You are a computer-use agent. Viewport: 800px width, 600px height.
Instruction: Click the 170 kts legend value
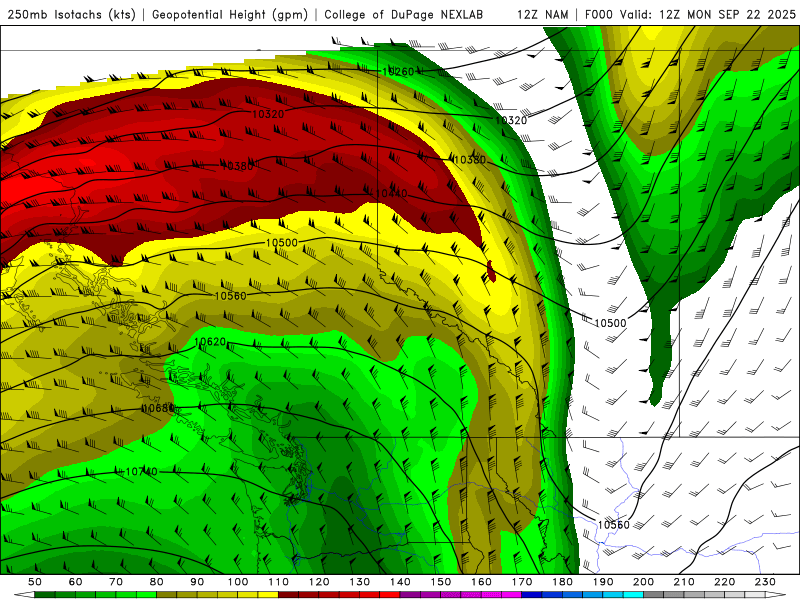(521, 582)
